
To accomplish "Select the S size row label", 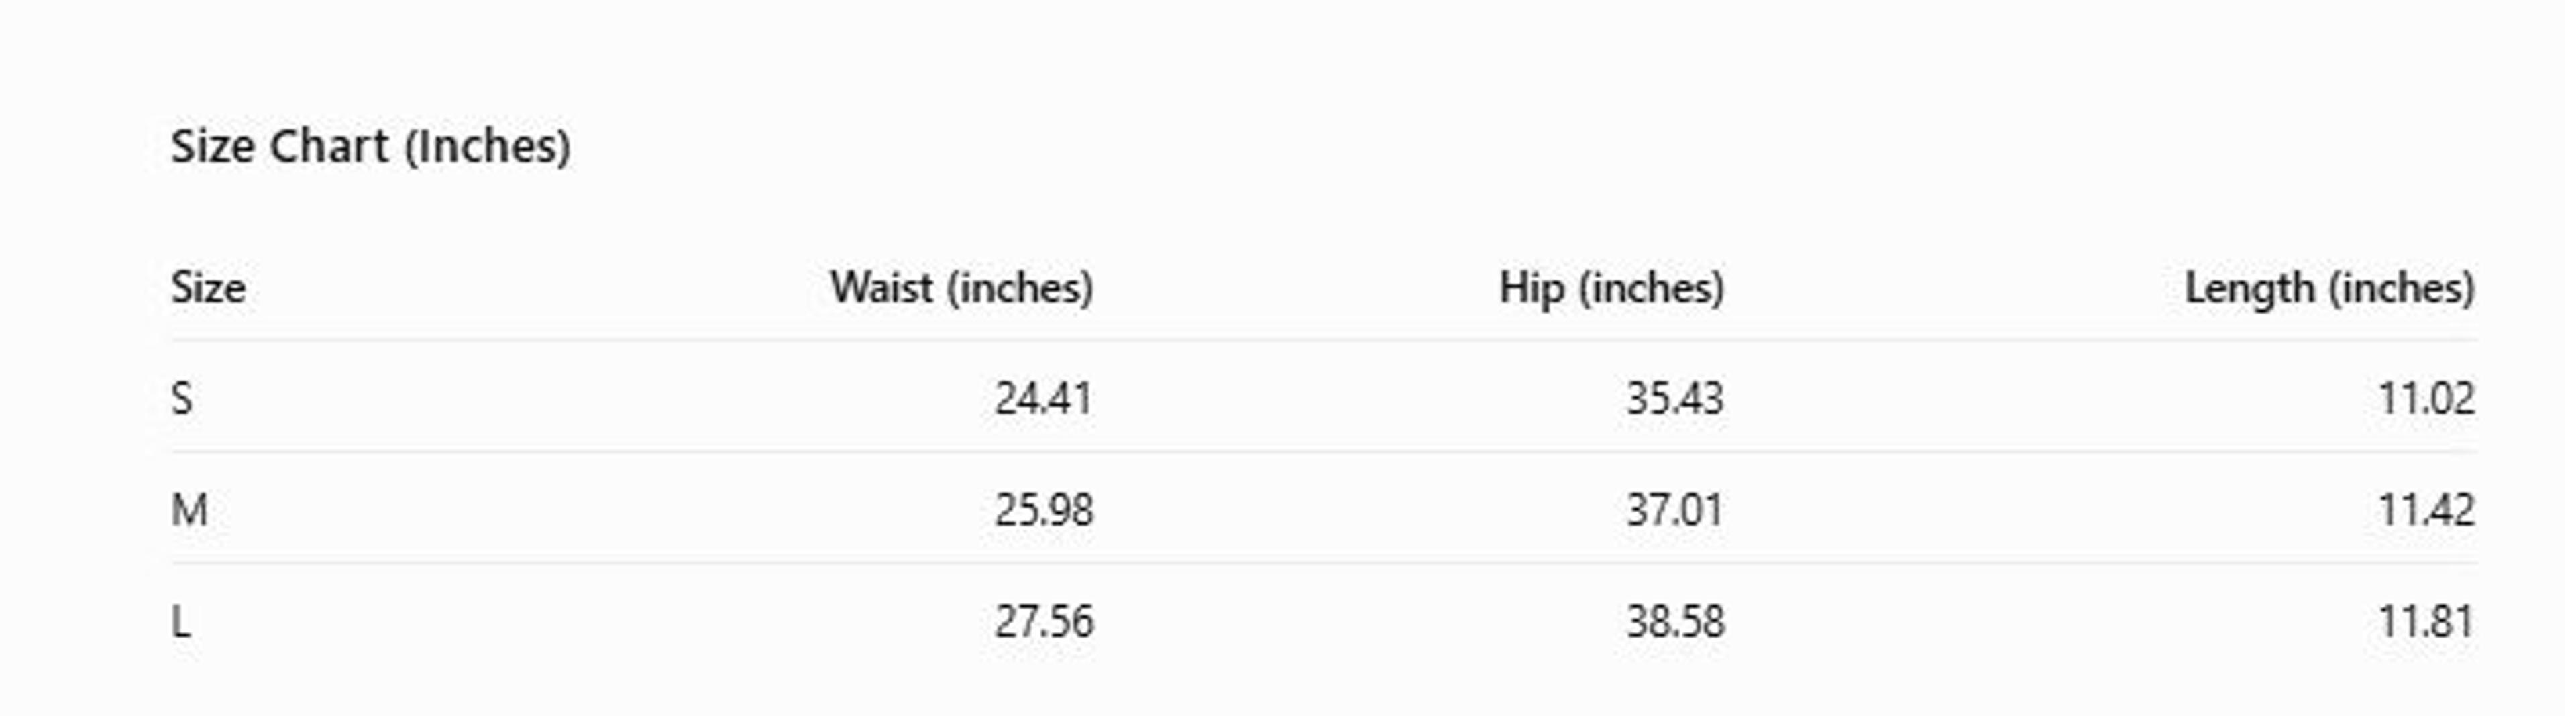I will (182, 399).
